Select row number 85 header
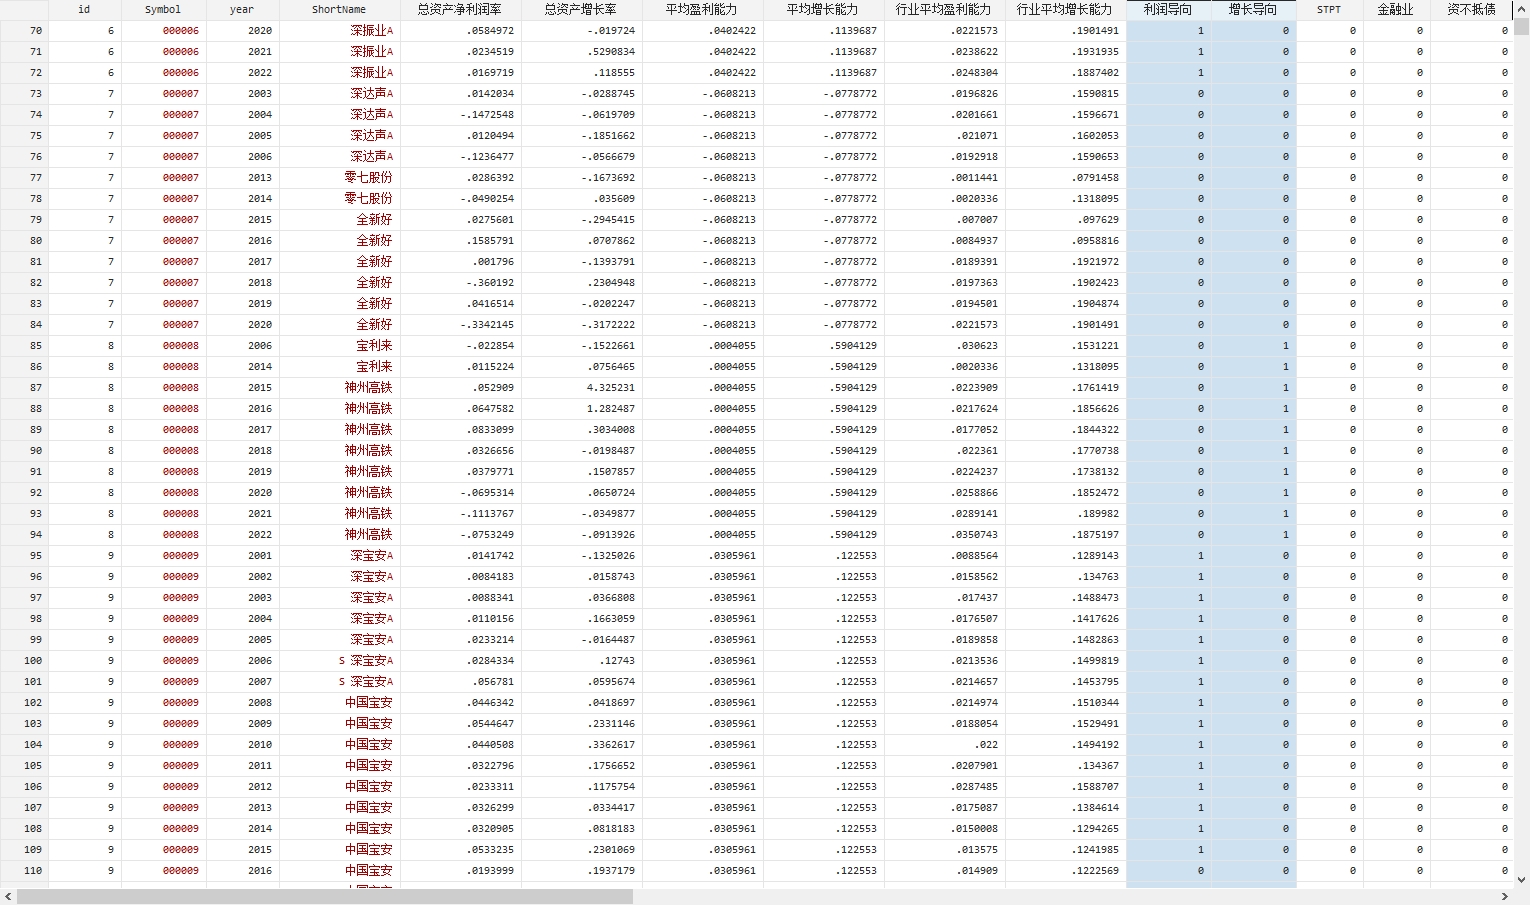 24,346
